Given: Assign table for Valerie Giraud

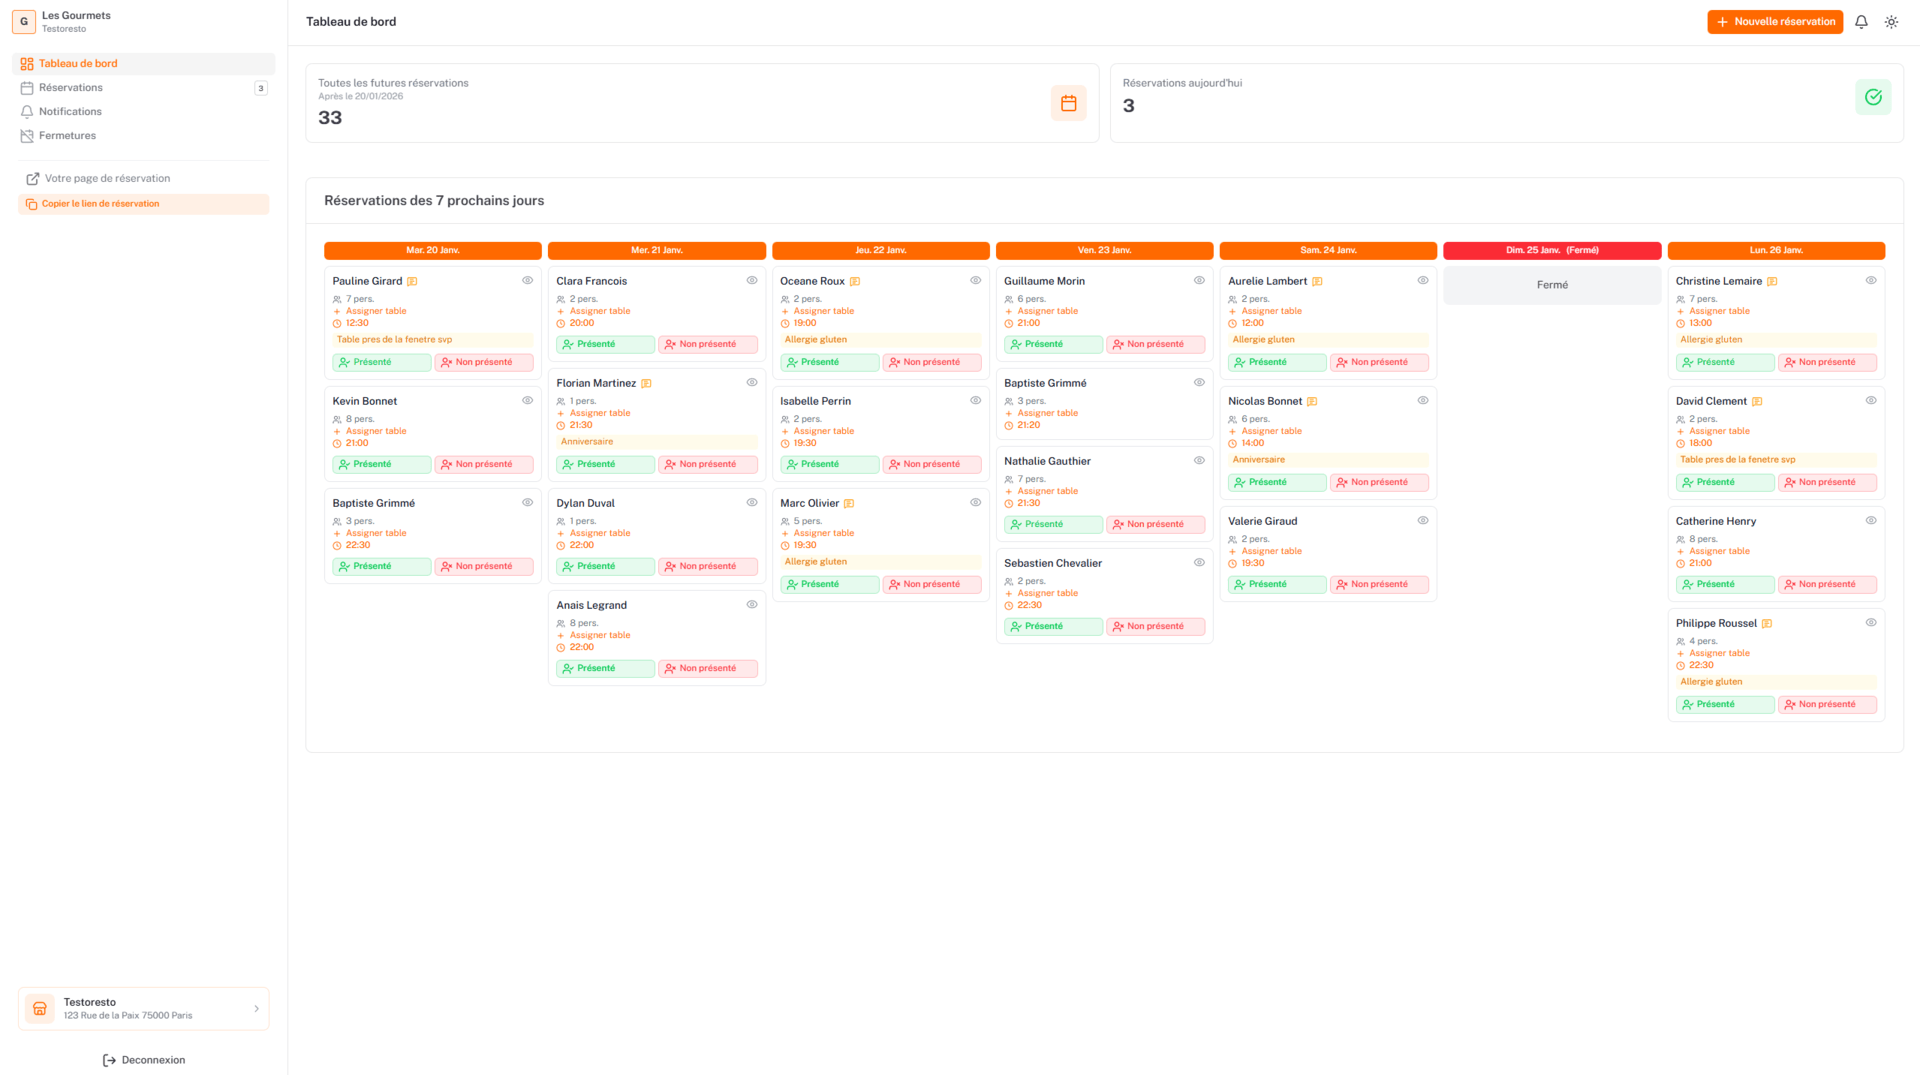Looking at the screenshot, I should point(1271,551).
